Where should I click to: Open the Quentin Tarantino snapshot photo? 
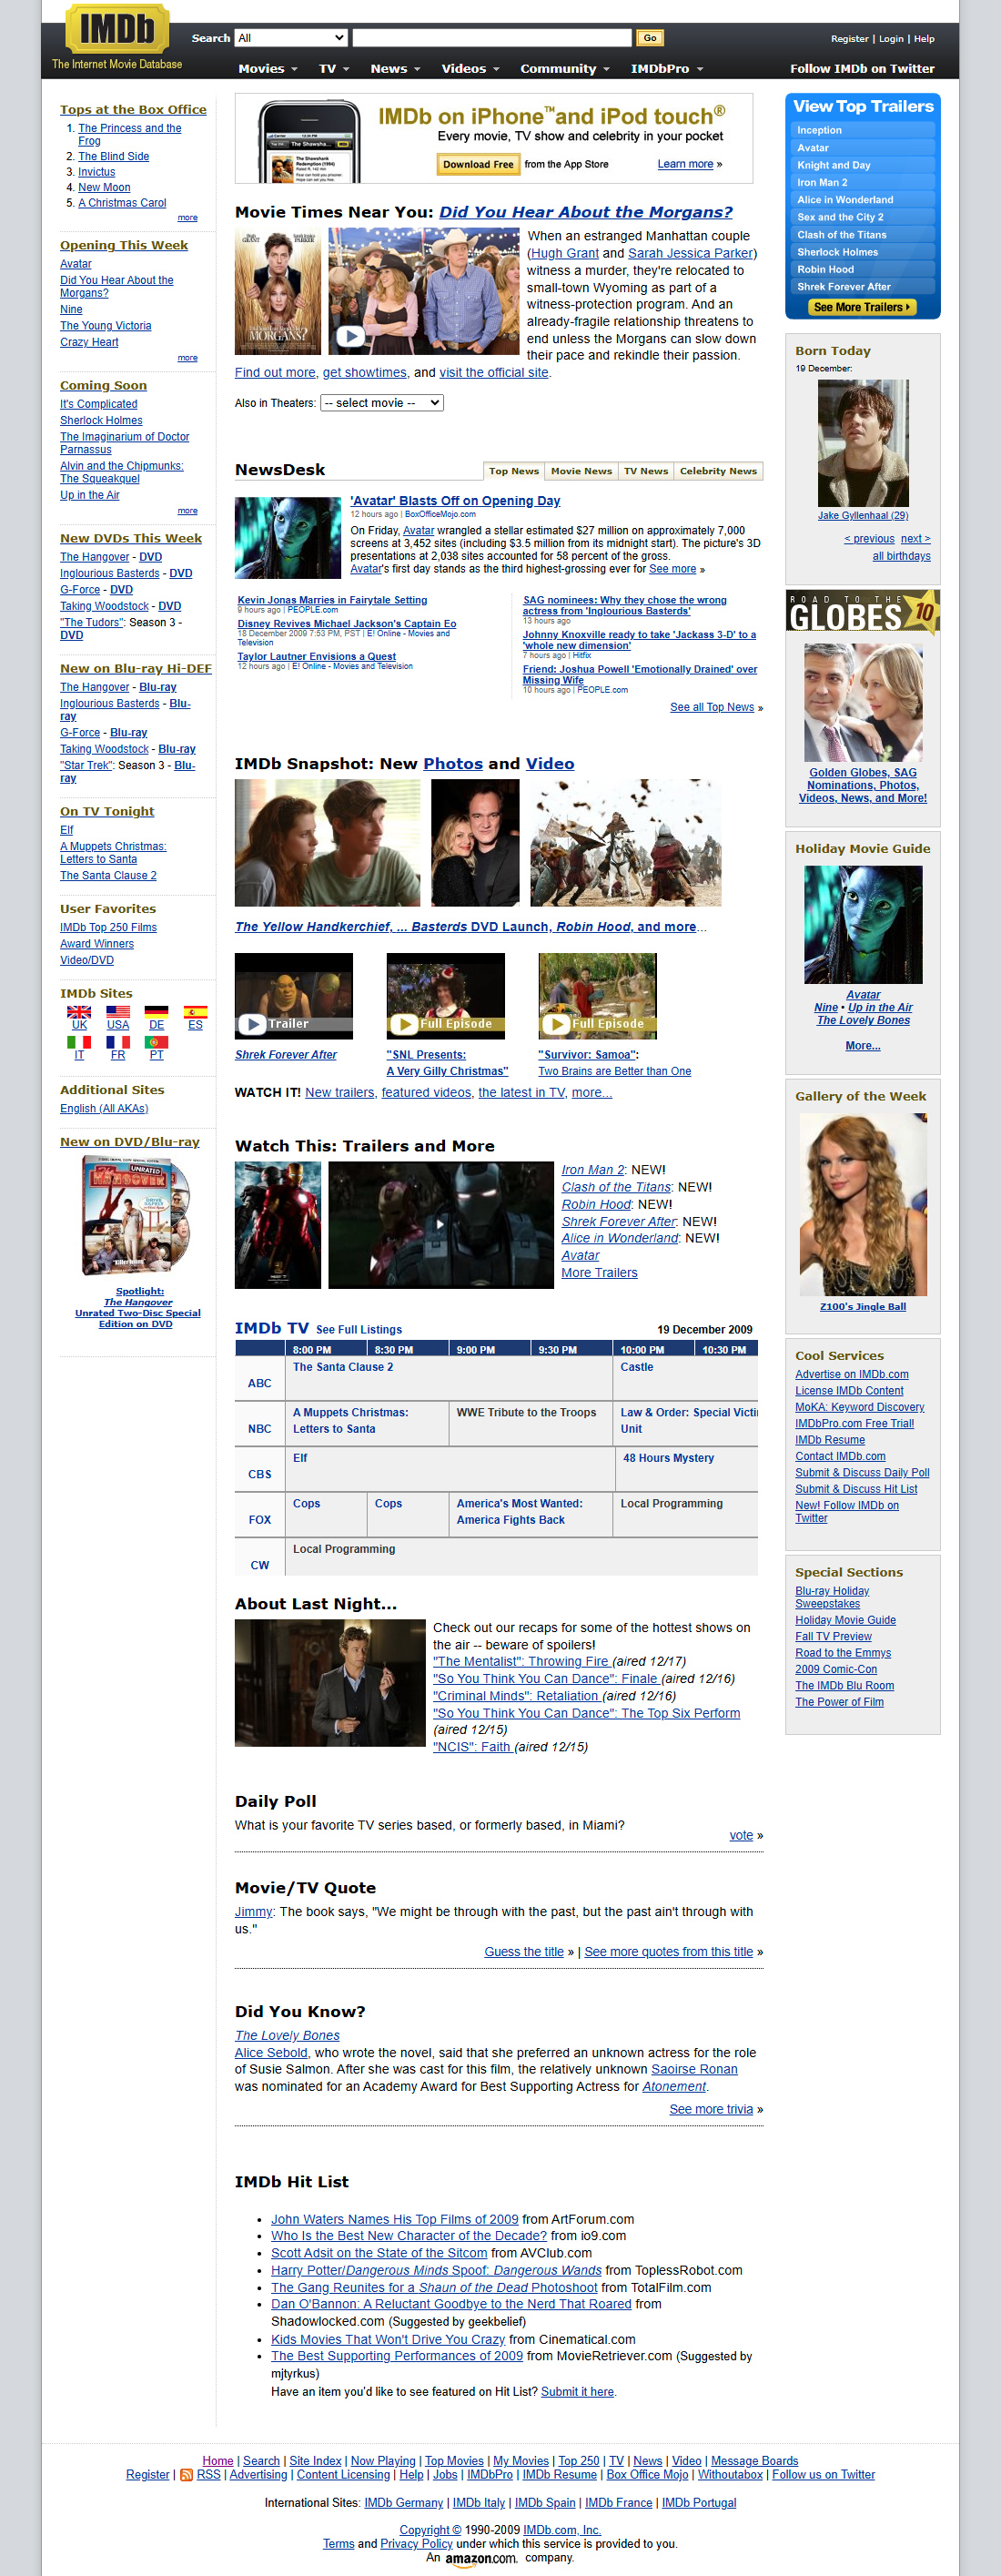pos(476,843)
